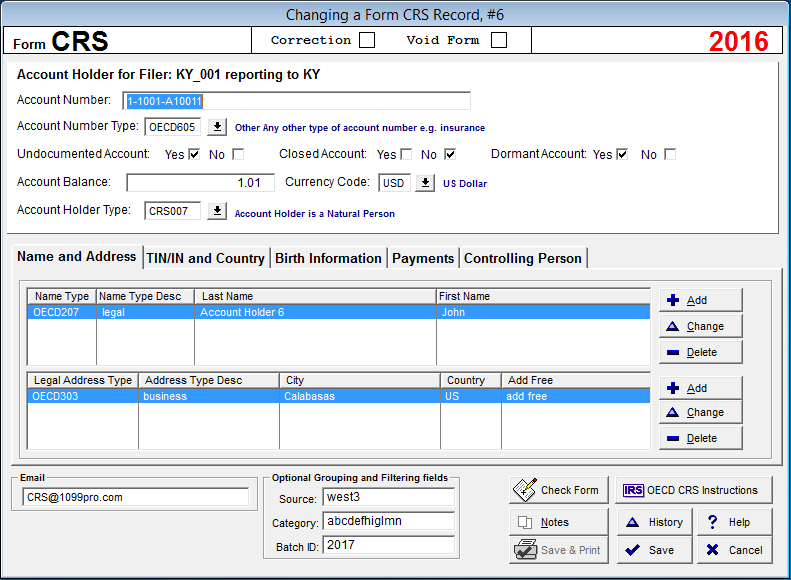The height and width of the screenshot is (580, 791).
Task: Check the Void Form checkbox
Action: click(x=499, y=40)
